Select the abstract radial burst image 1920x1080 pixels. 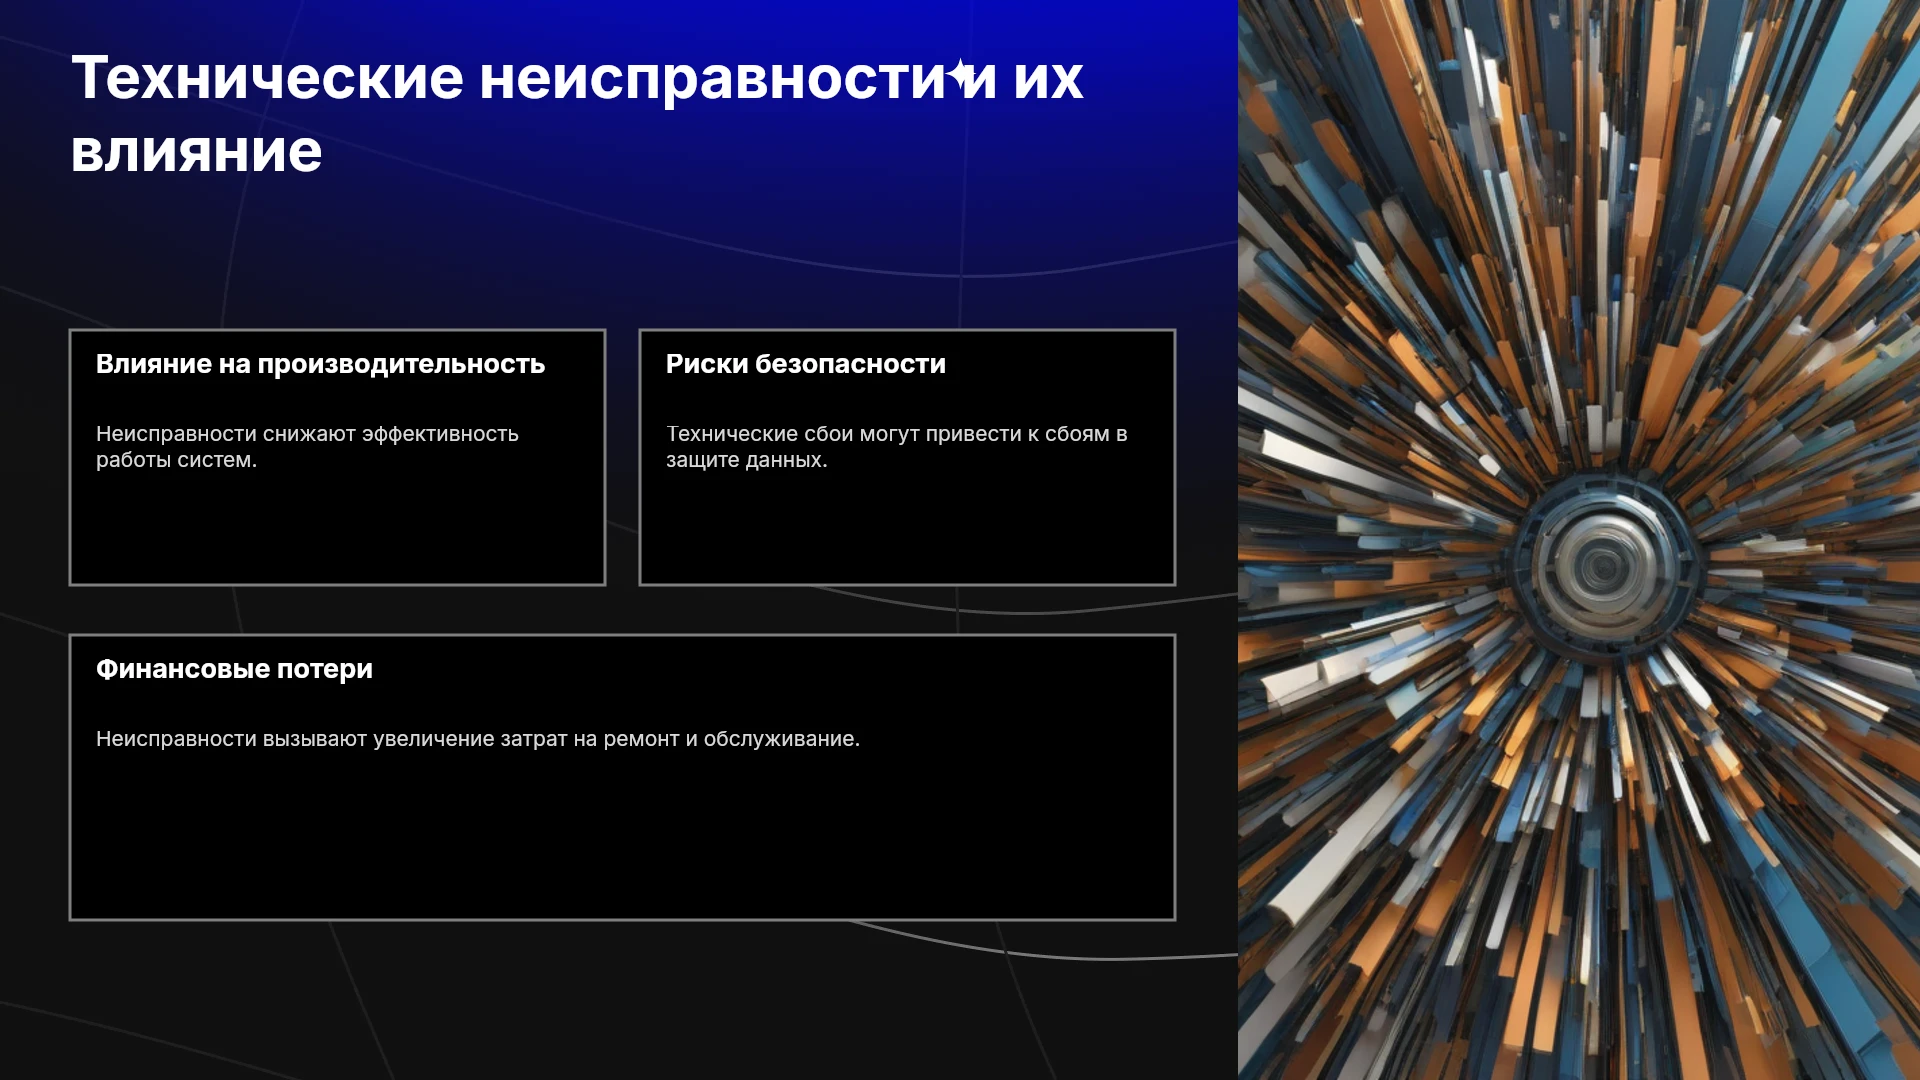tap(1579, 540)
